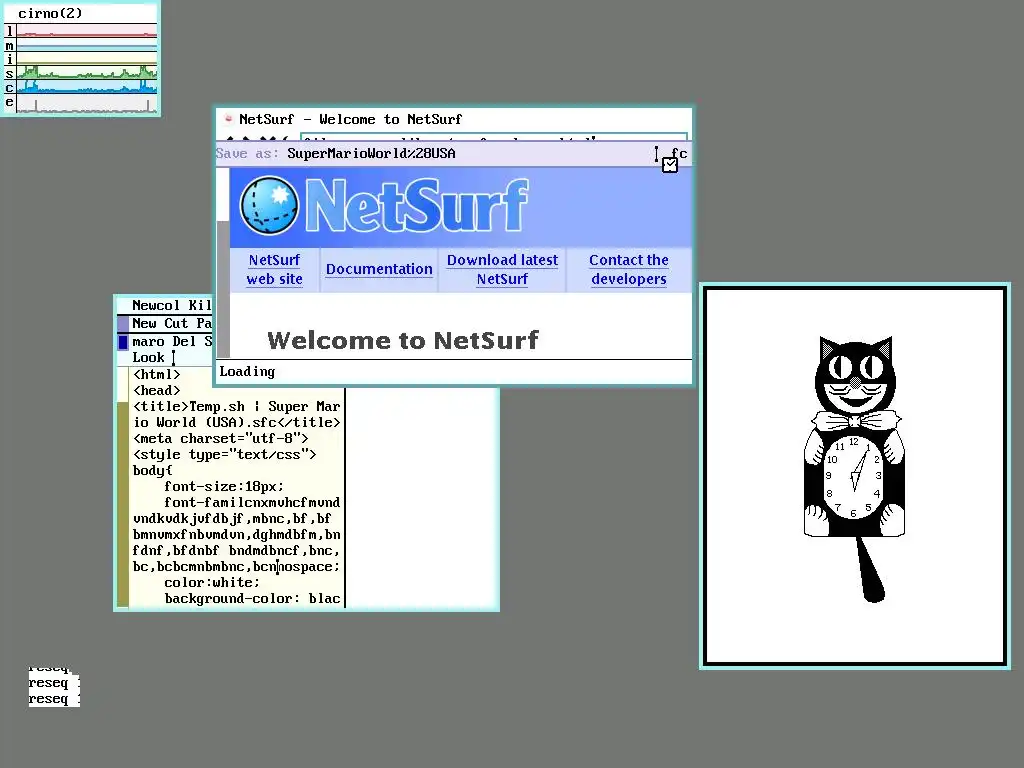This screenshot has width=1024, height=768.
Task: Open 'Contact the developers' link
Action: (x=629, y=269)
